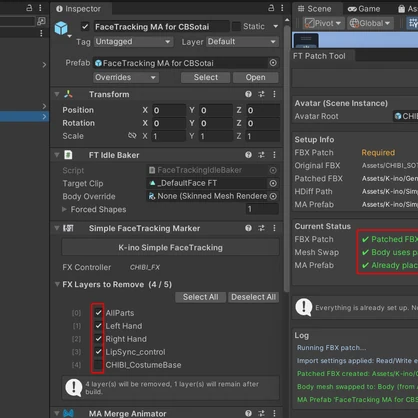This screenshot has height=418, width=418.
Task: Open the Transform component three-dot menu
Action: tap(274, 94)
